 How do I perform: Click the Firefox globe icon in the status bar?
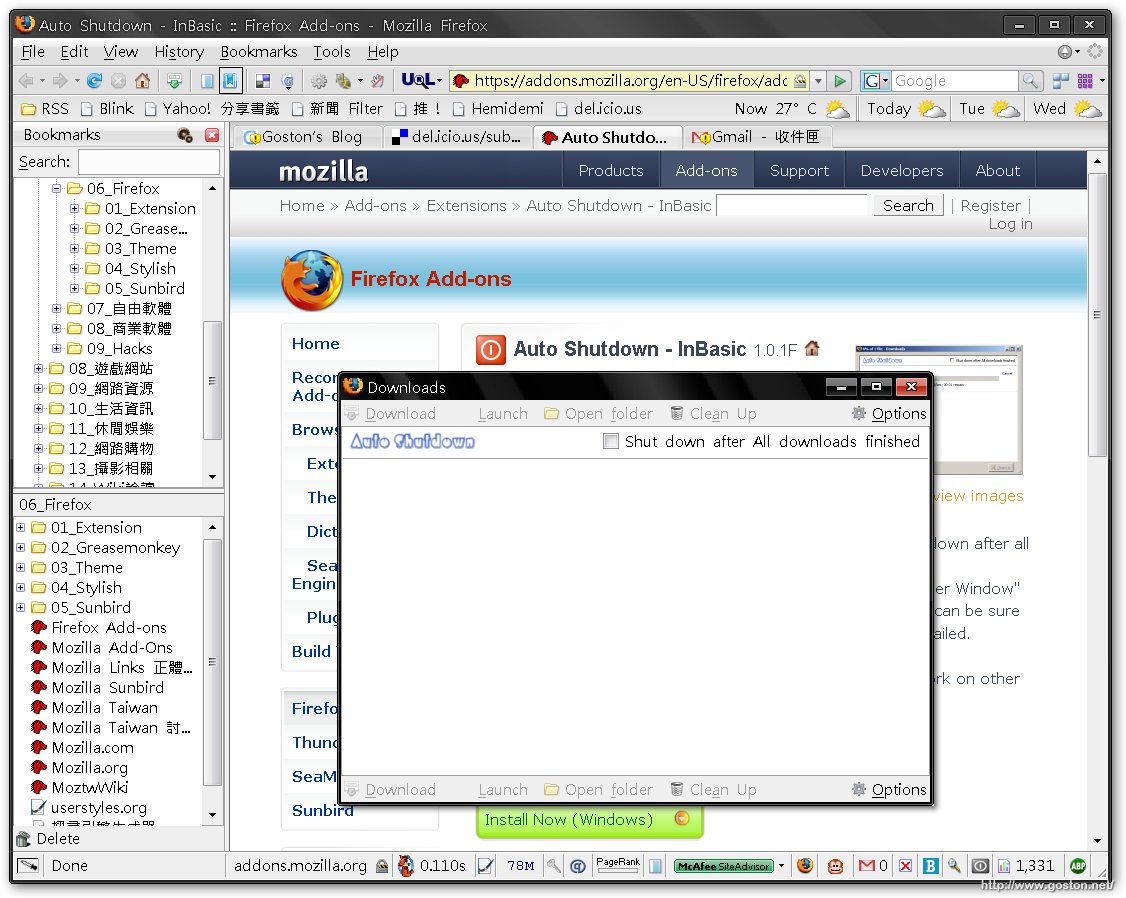pos(805,866)
